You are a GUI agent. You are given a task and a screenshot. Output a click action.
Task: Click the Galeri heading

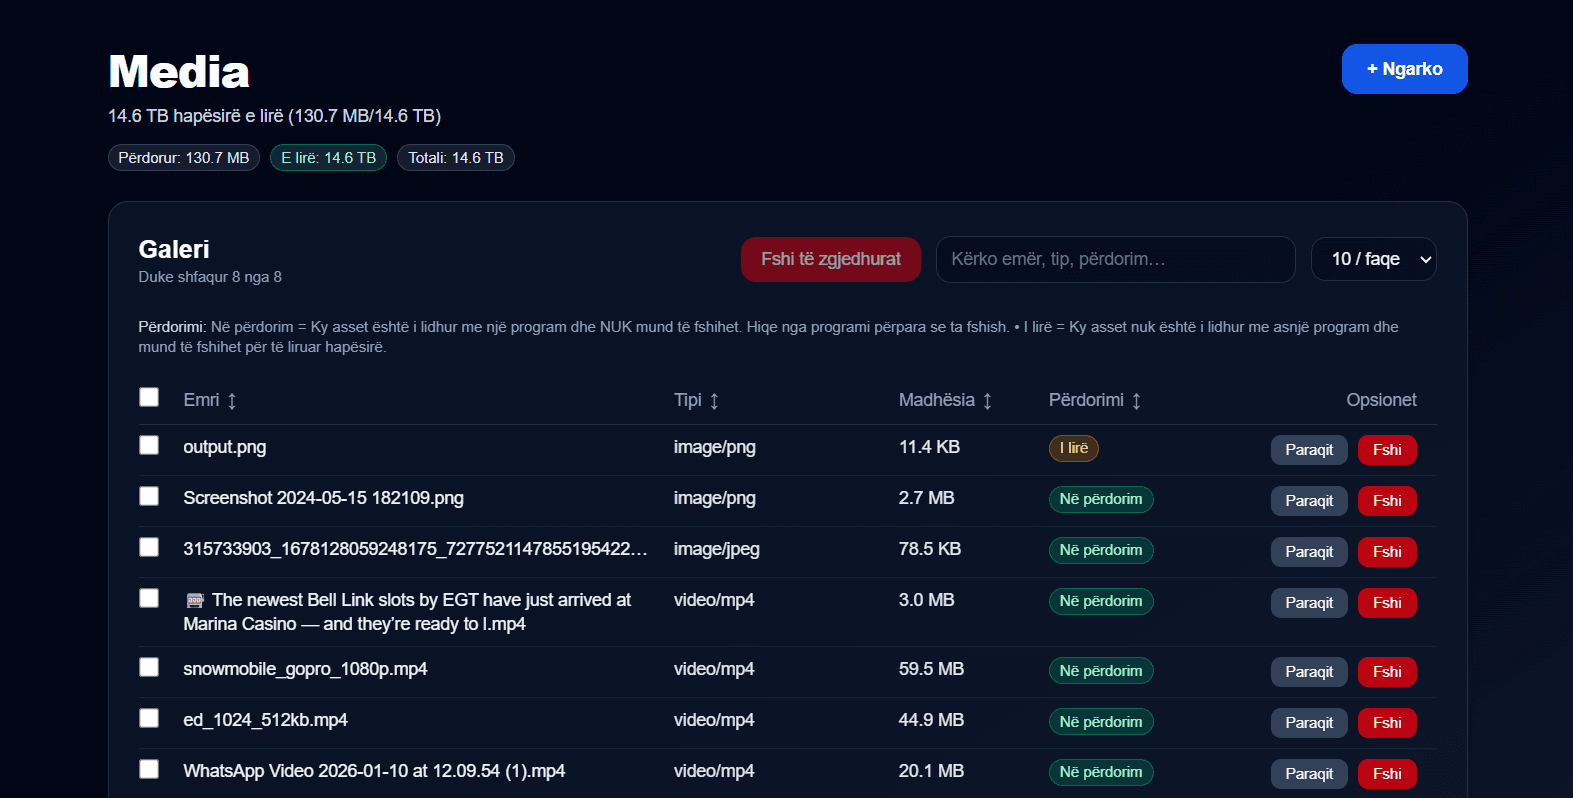coord(174,249)
